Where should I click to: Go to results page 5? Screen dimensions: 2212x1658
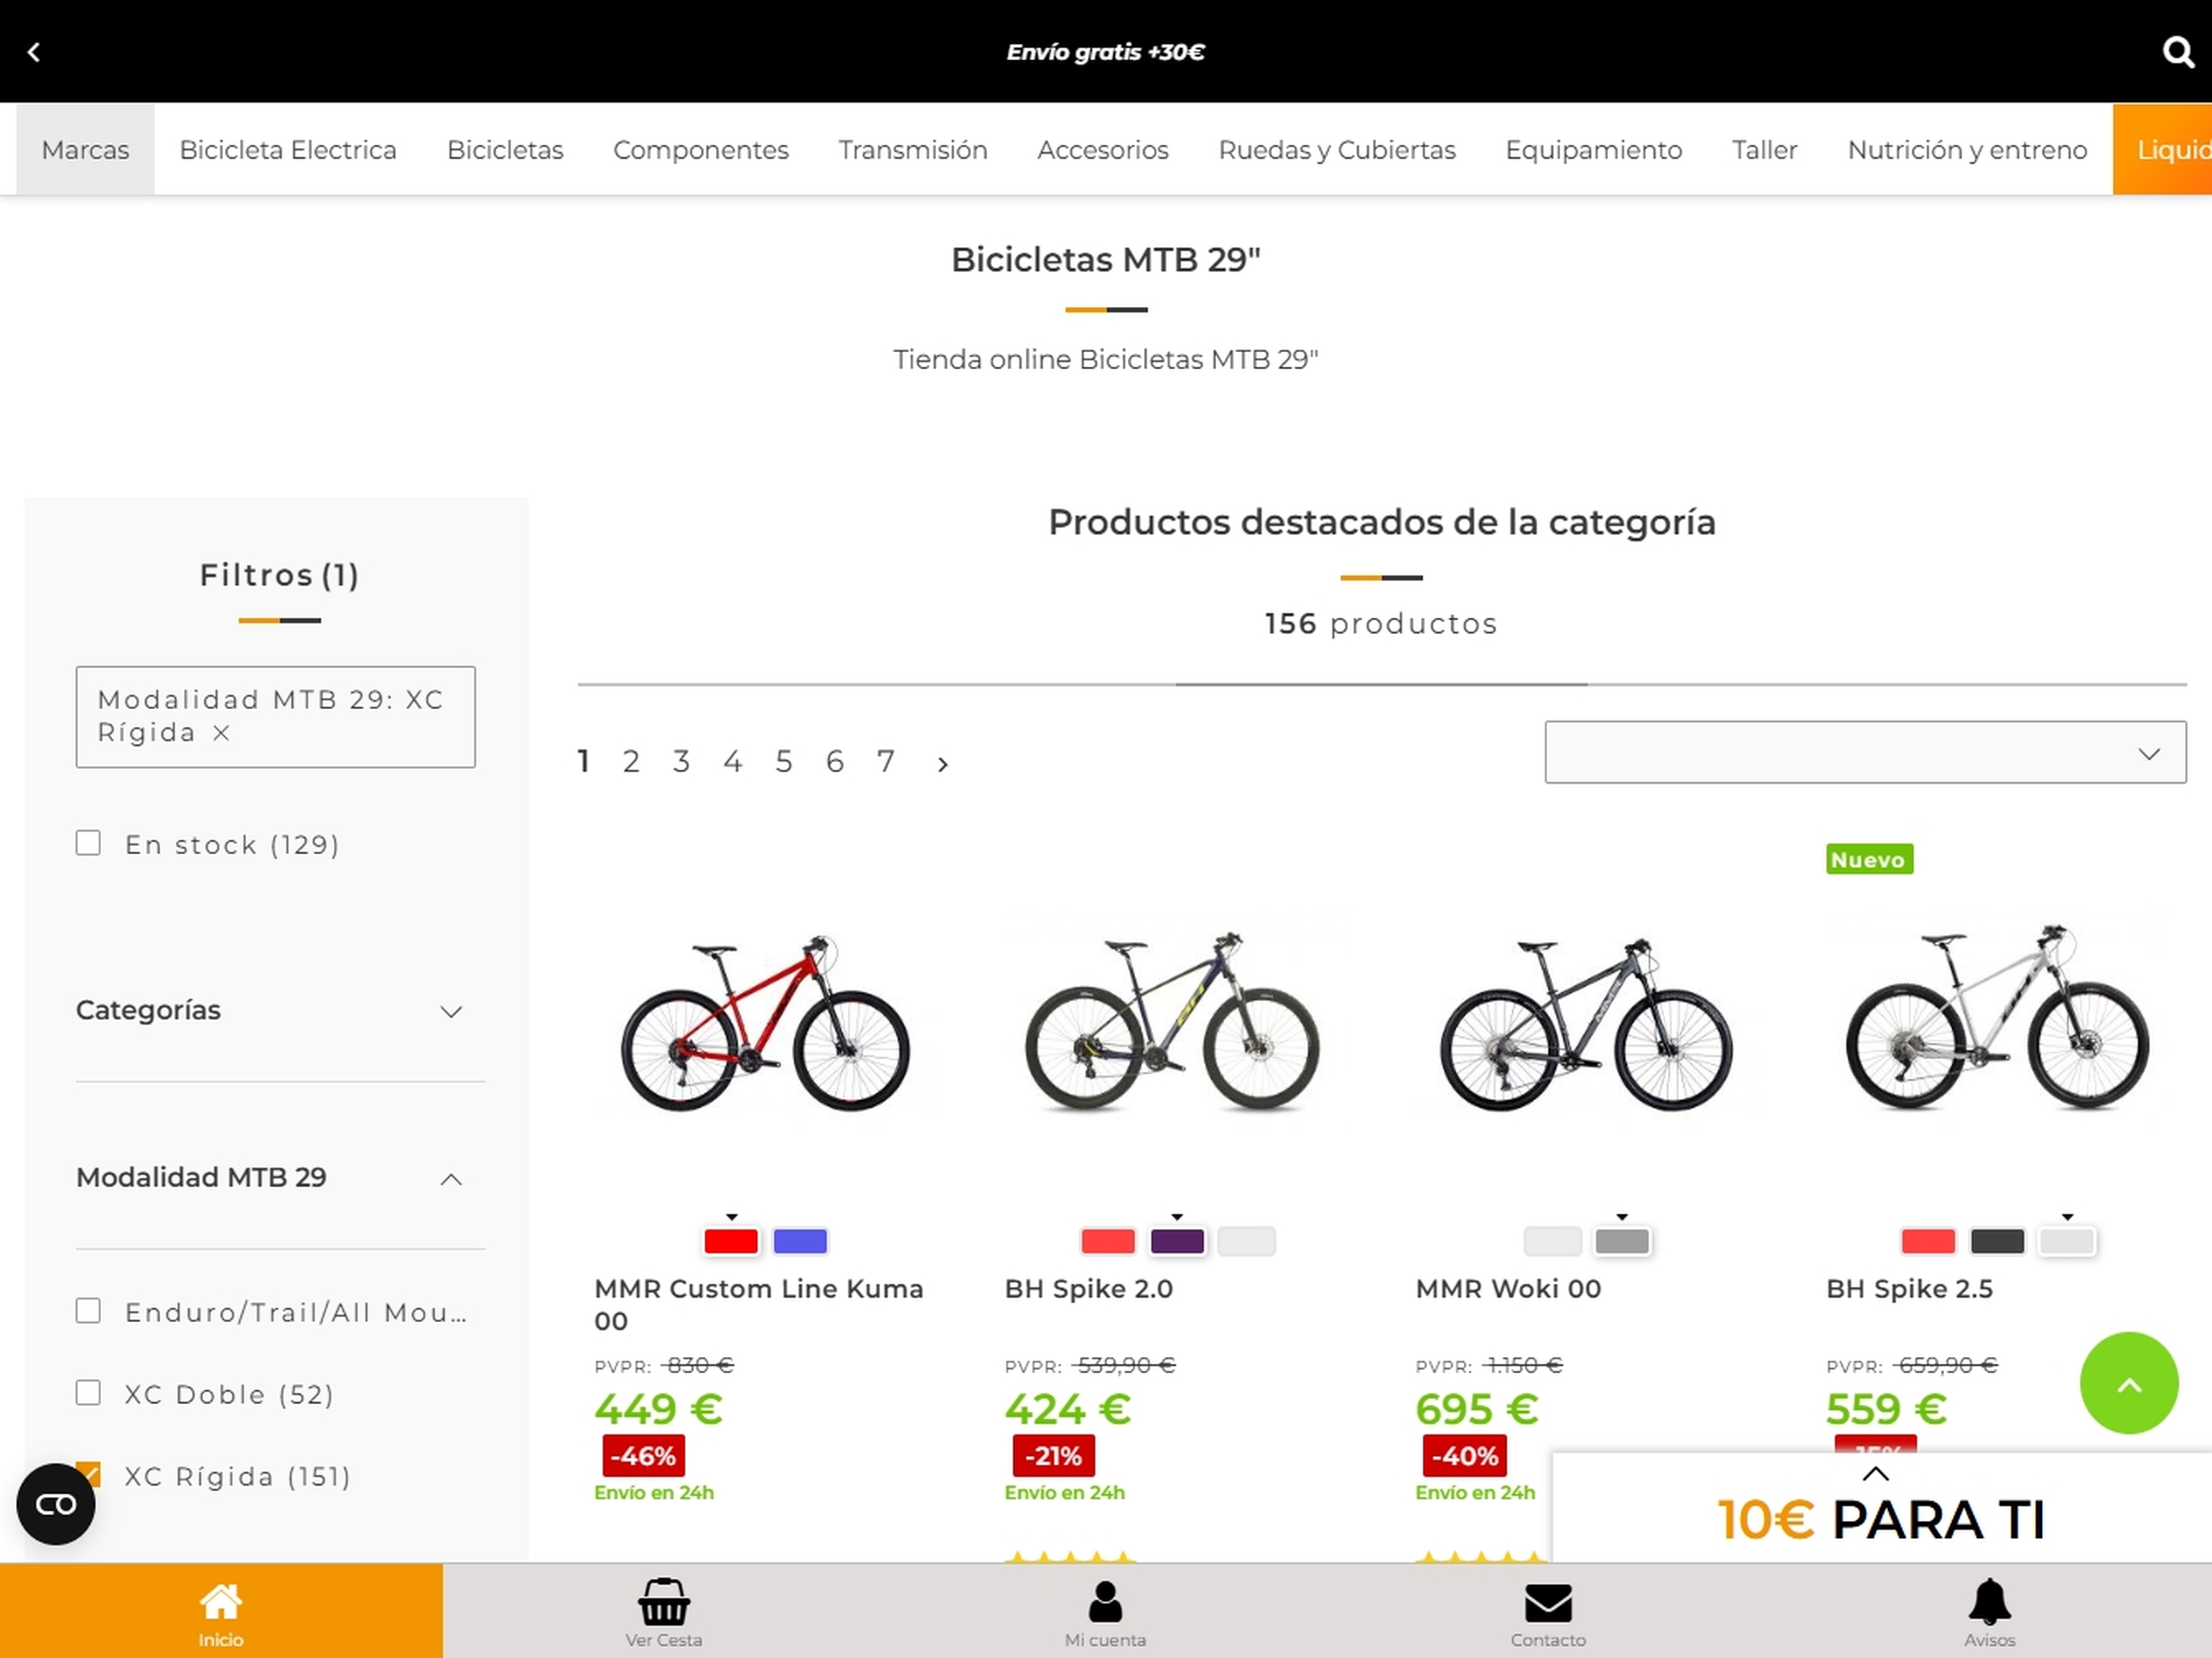784,762
